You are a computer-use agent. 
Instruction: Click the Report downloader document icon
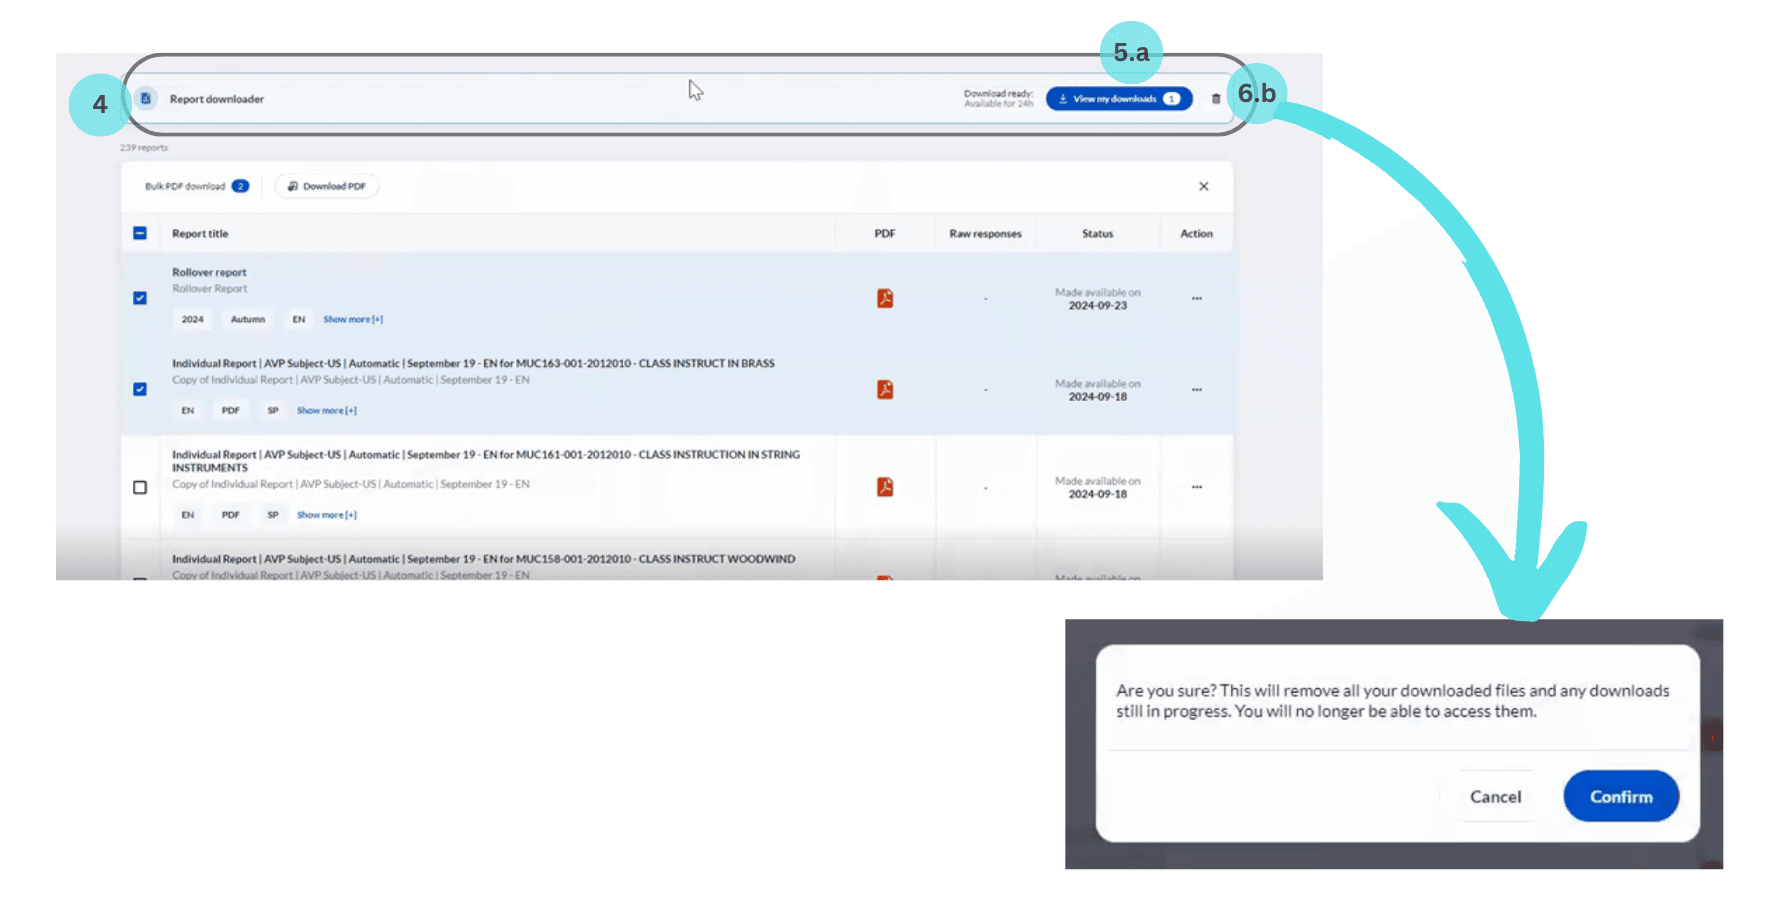click(146, 98)
